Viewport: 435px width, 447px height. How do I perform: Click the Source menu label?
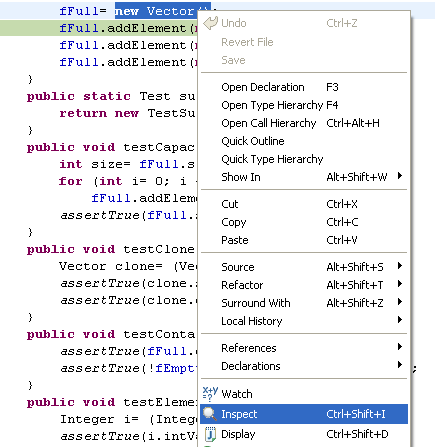[238, 267]
